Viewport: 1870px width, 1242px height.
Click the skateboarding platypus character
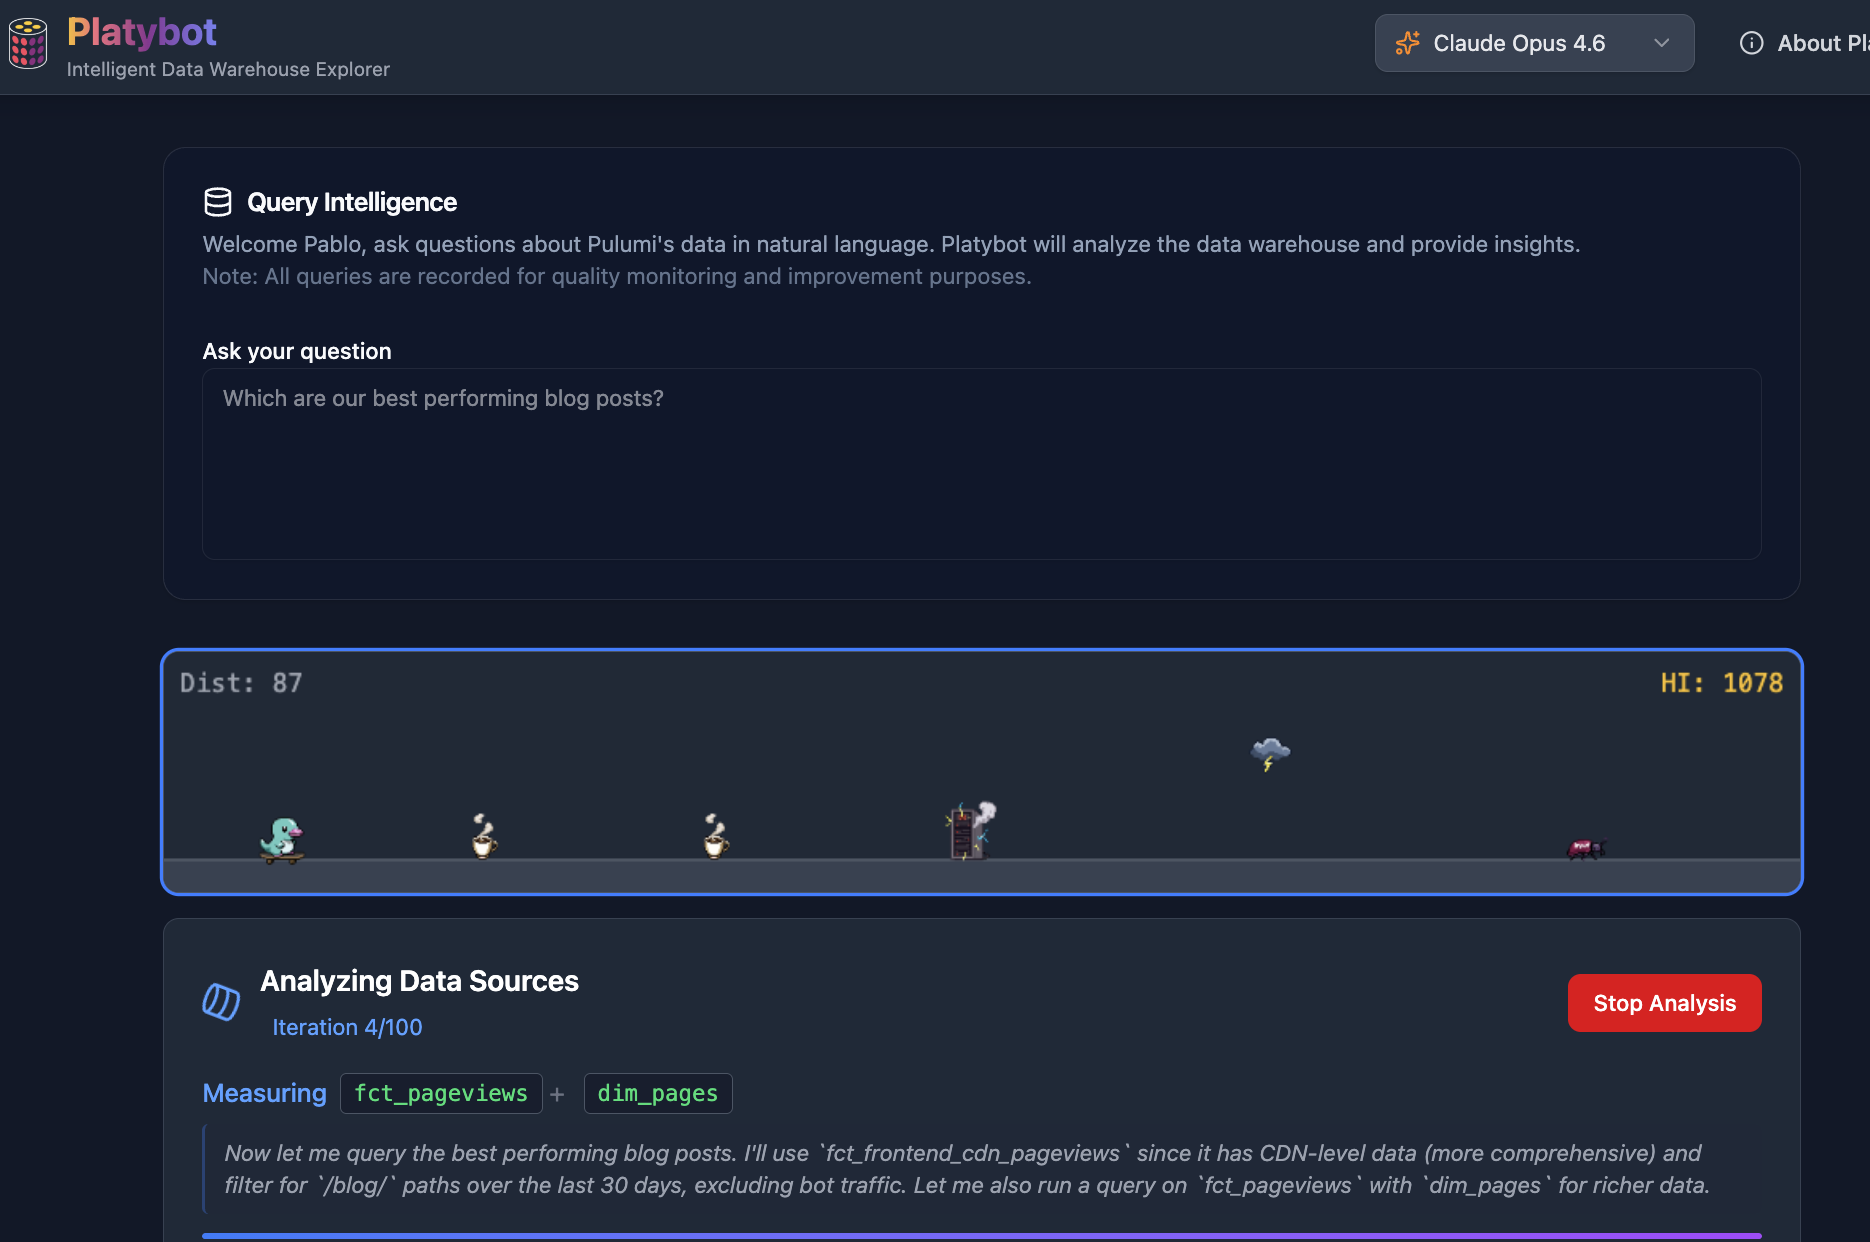pyautogui.click(x=282, y=835)
